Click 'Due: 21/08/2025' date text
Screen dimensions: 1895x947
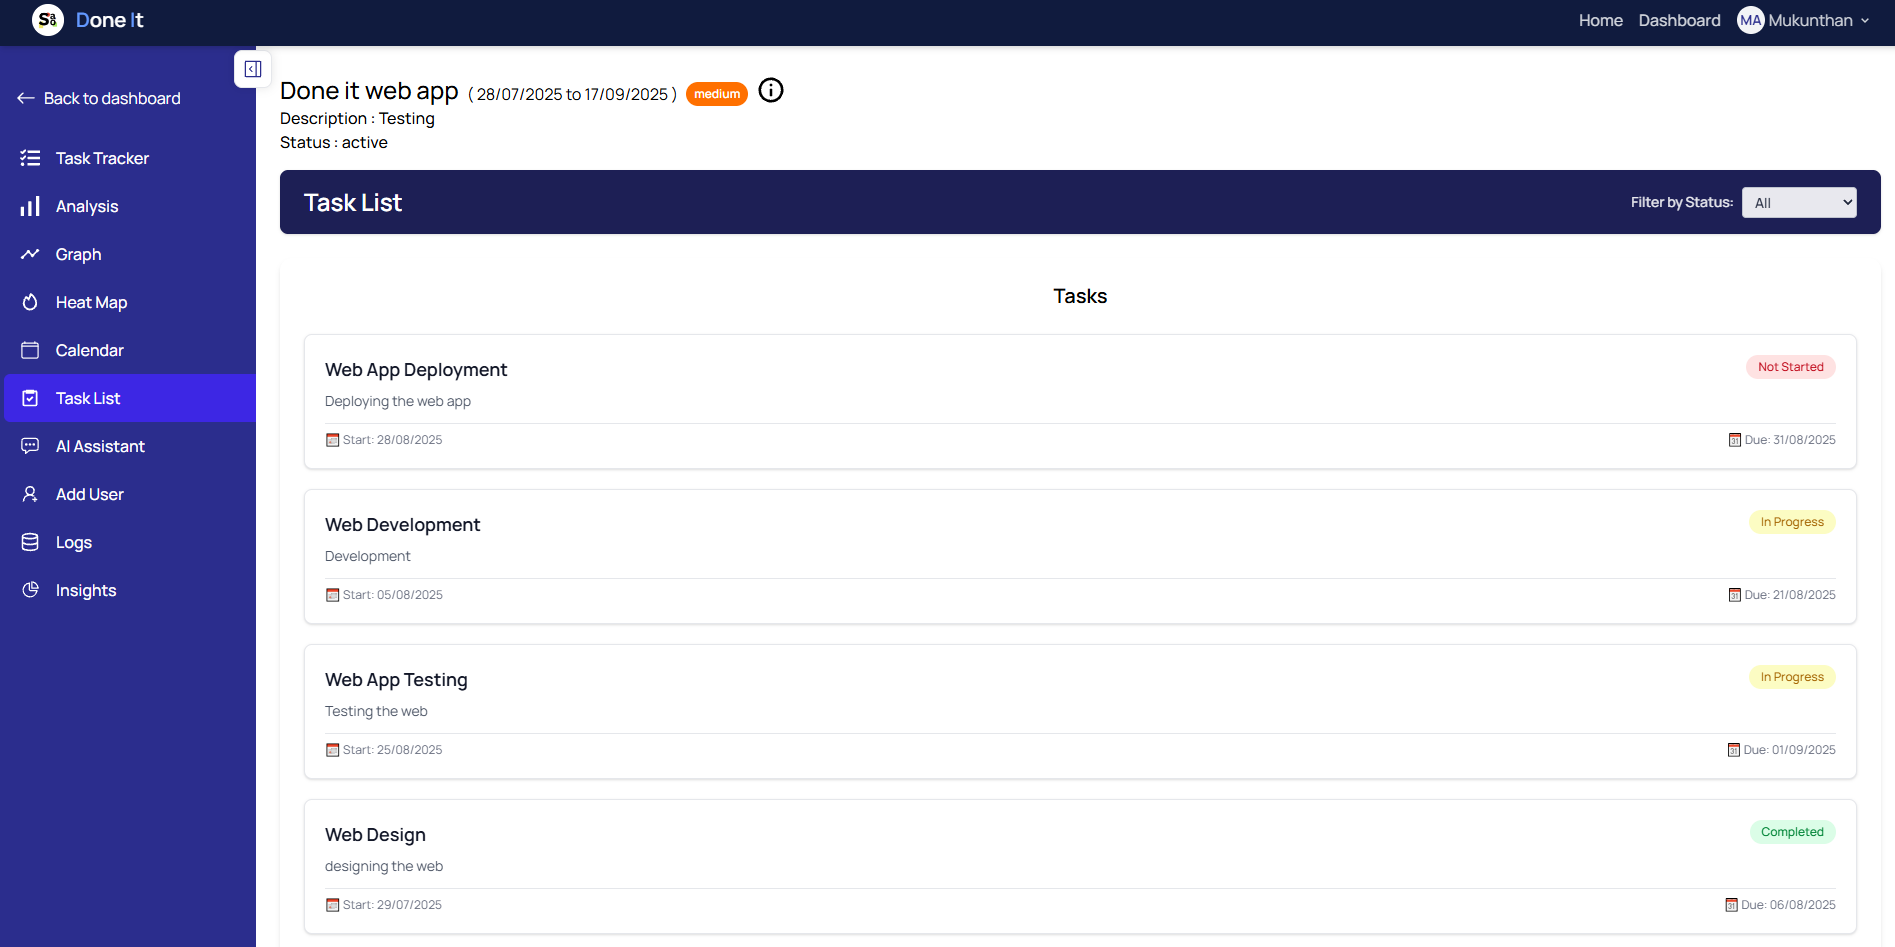pos(1790,595)
